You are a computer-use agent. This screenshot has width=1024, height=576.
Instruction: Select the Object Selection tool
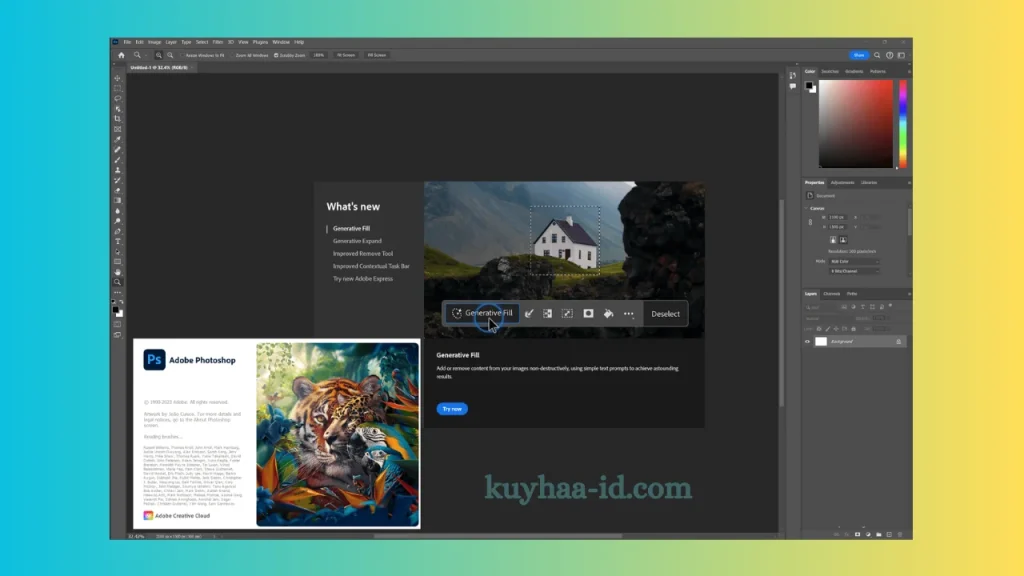(x=118, y=108)
